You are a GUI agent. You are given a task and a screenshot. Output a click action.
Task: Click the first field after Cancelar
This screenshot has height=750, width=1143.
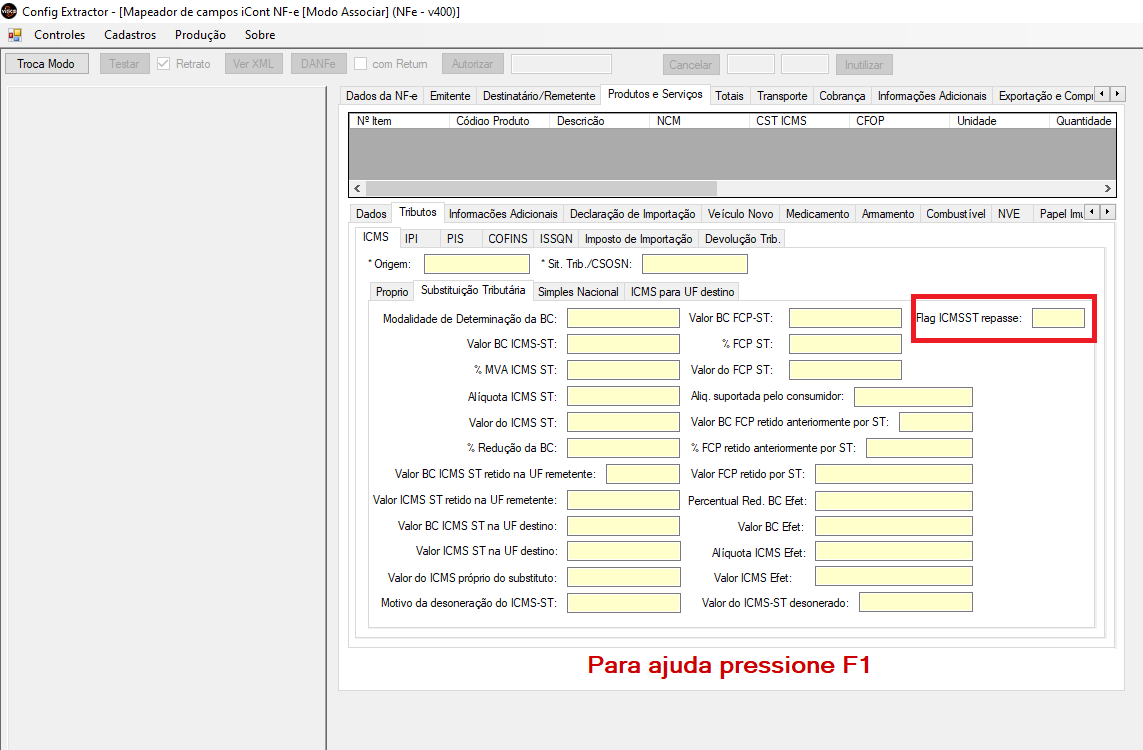[751, 64]
